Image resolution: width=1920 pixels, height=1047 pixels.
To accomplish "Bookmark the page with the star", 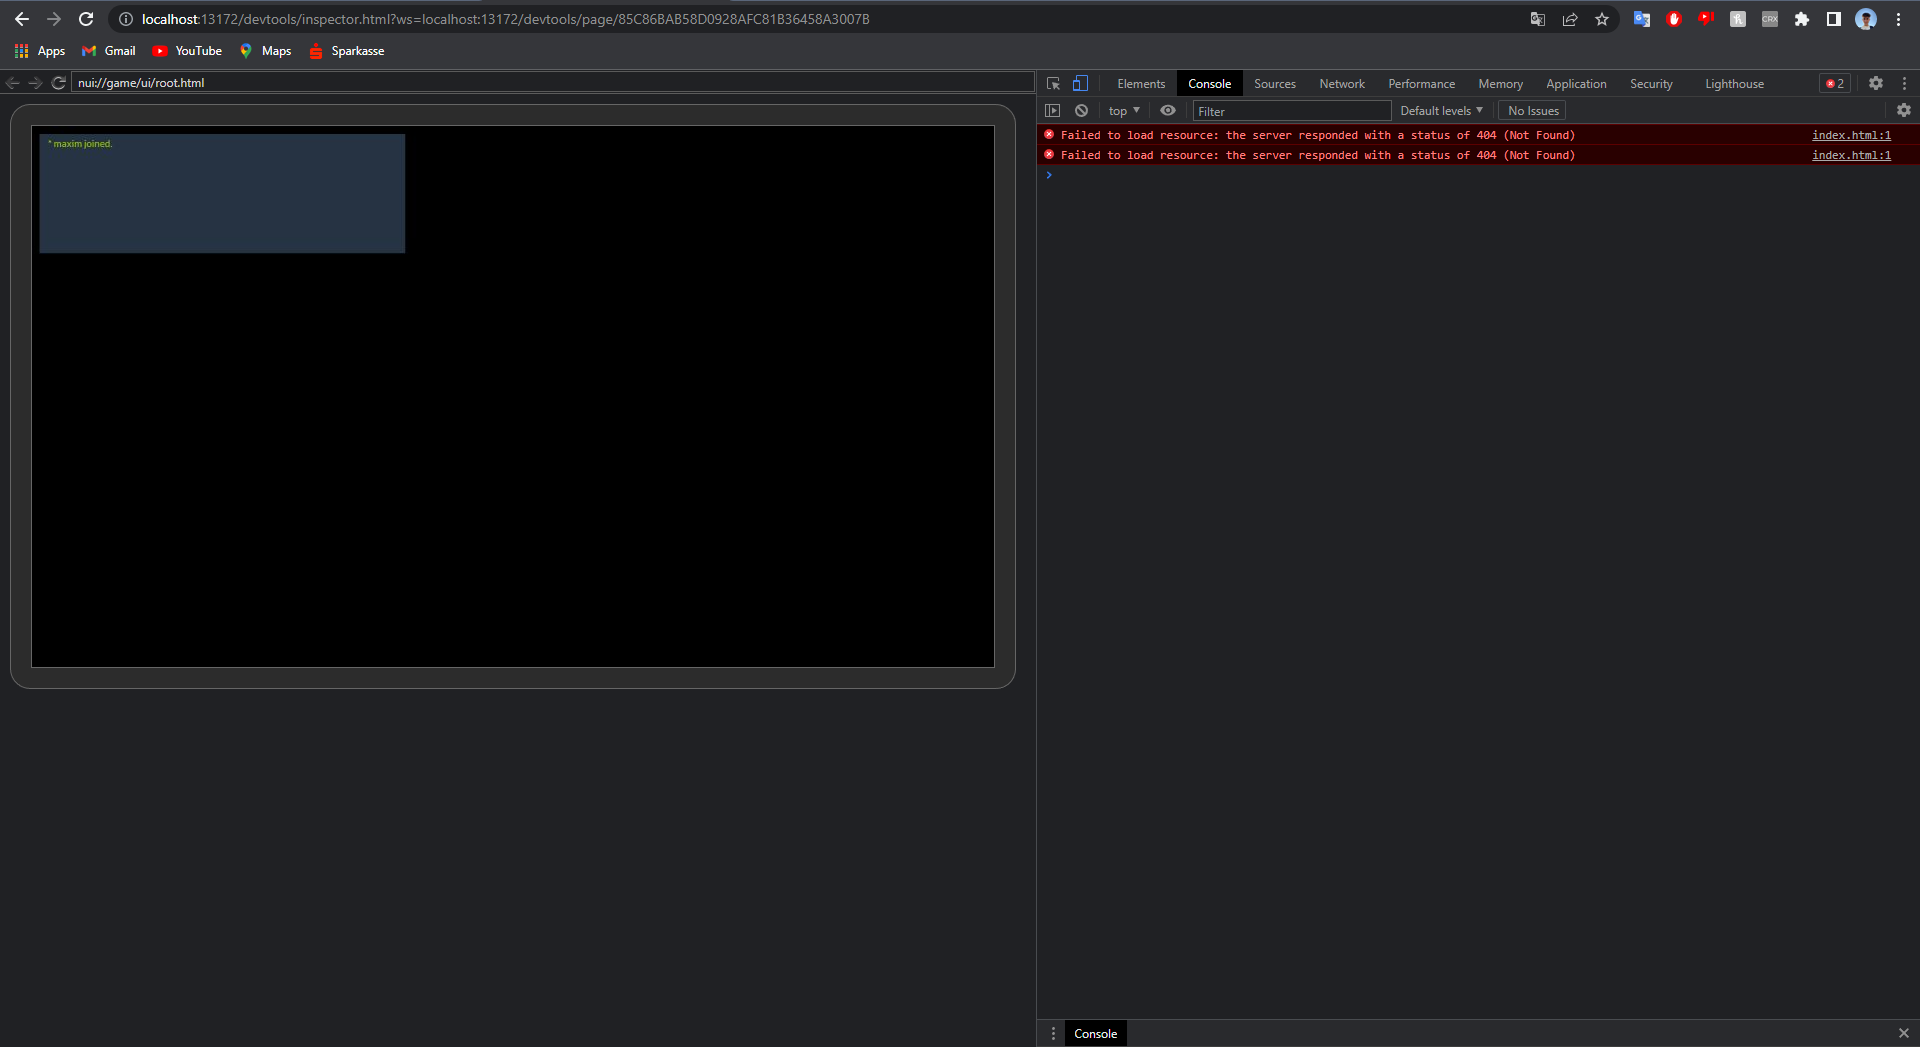I will pos(1601,19).
